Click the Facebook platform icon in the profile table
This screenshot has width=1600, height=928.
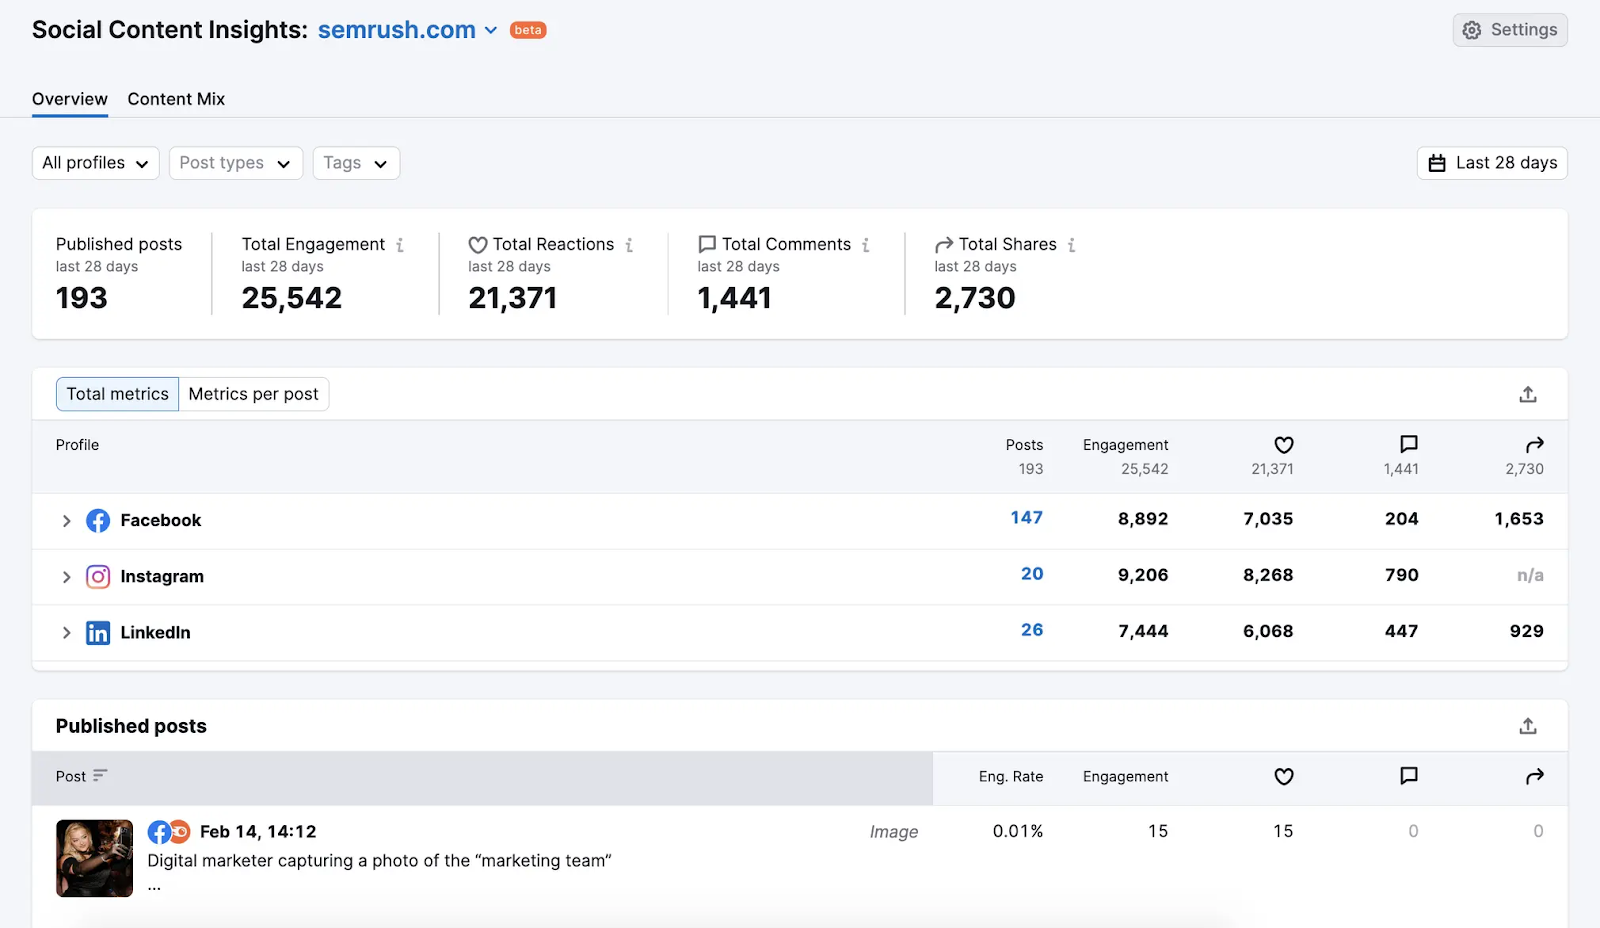(x=97, y=520)
